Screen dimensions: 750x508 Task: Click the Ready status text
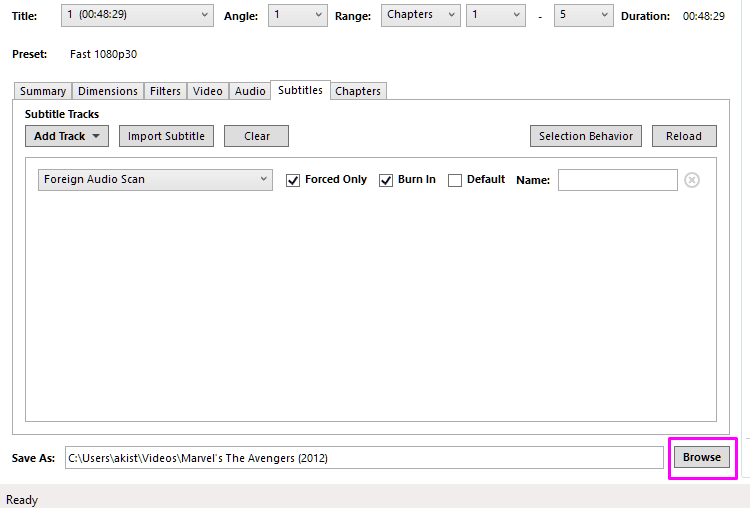[x=22, y=500]
